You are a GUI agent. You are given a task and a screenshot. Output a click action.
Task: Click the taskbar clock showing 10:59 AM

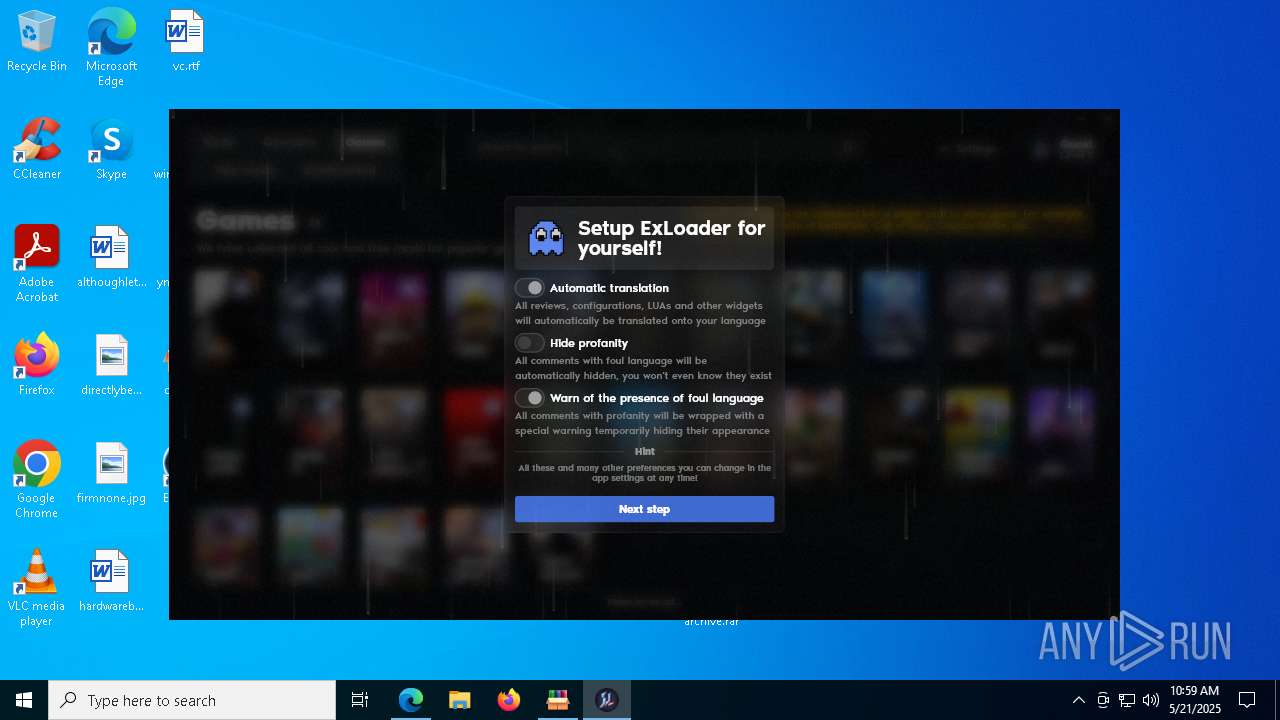pos(1194,700)
